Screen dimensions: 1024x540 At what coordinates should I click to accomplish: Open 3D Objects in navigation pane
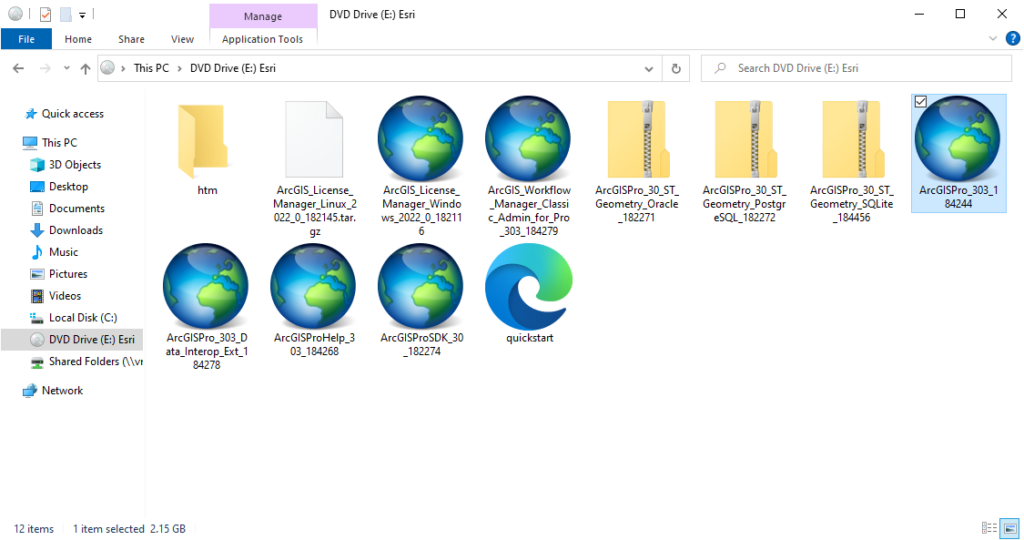pos(74,165)
